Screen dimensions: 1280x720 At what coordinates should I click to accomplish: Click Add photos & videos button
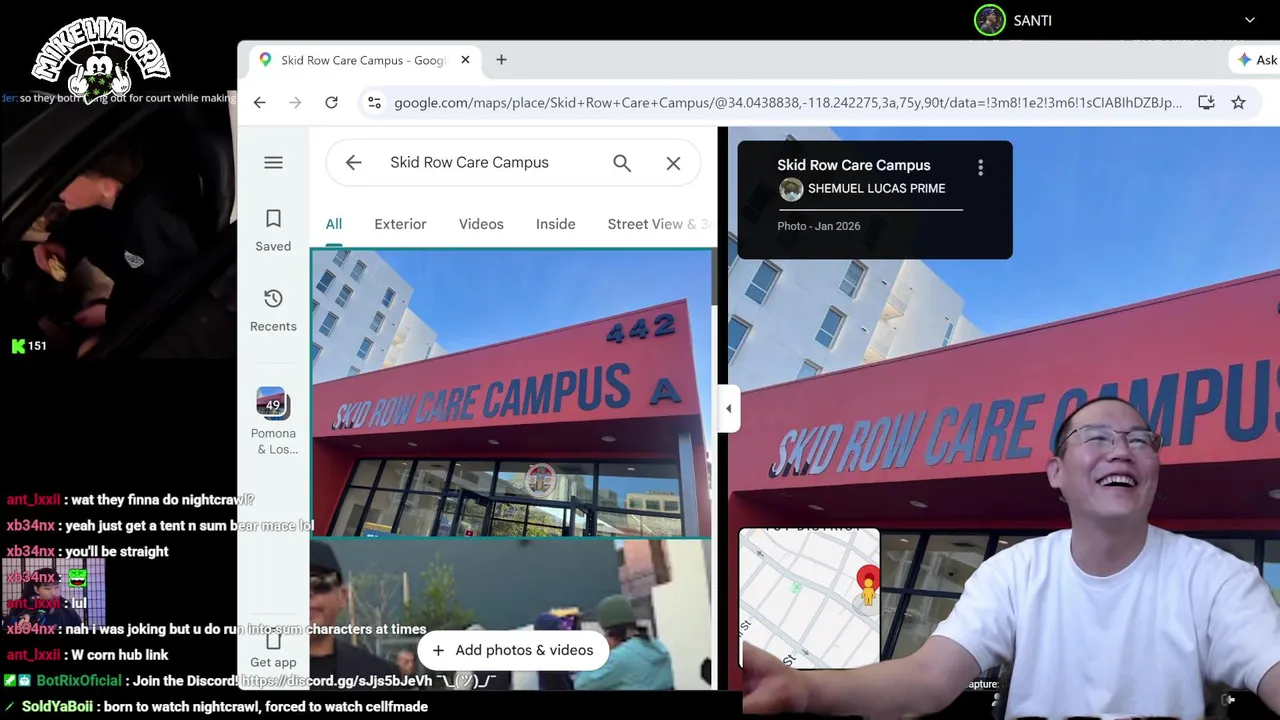pos(513,650)
